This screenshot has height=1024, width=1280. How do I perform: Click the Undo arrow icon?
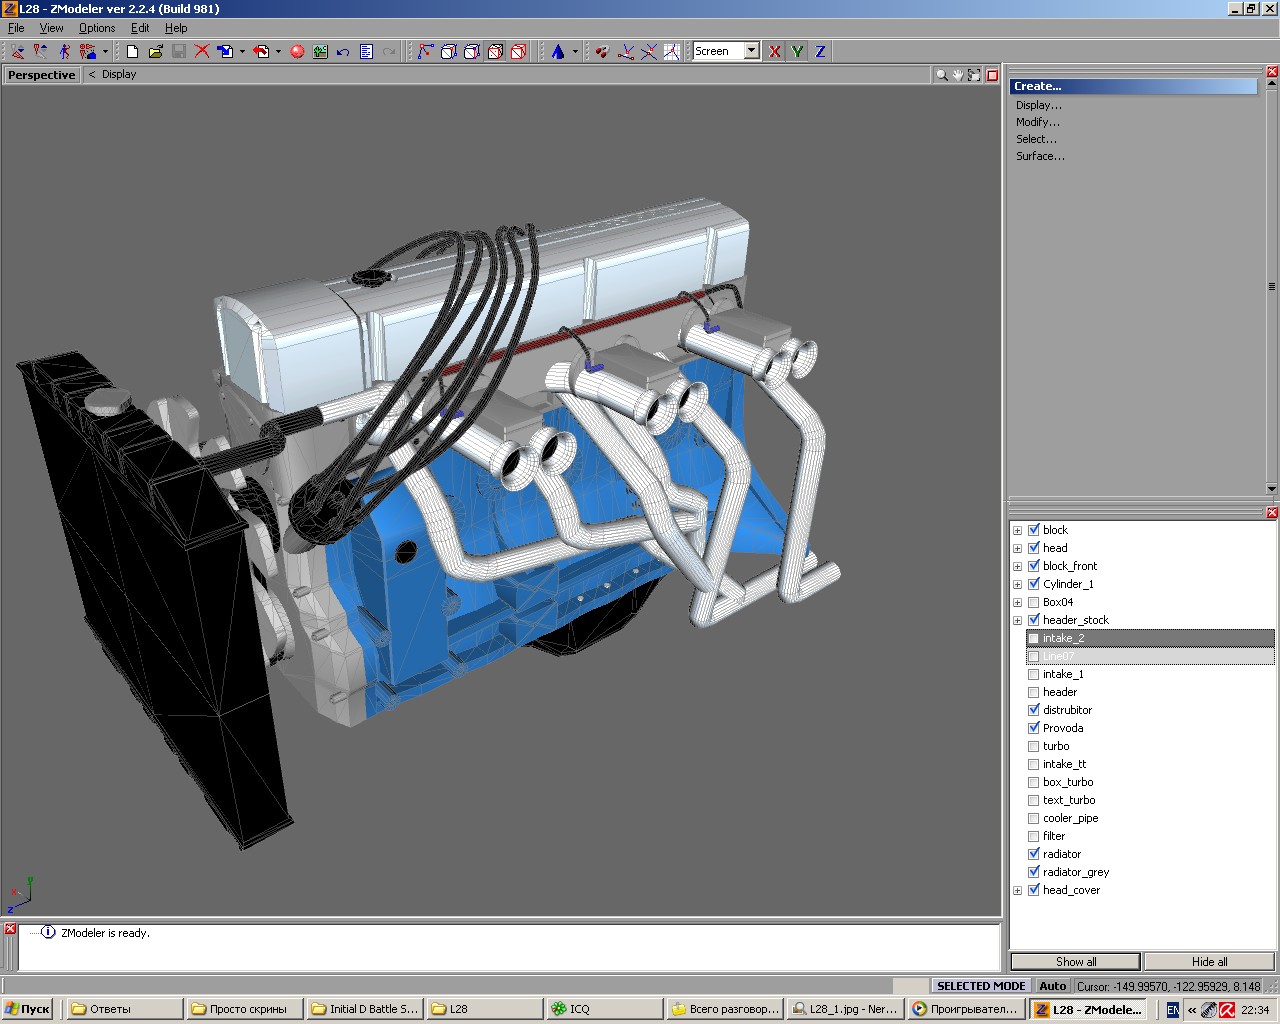coord(343,51)
